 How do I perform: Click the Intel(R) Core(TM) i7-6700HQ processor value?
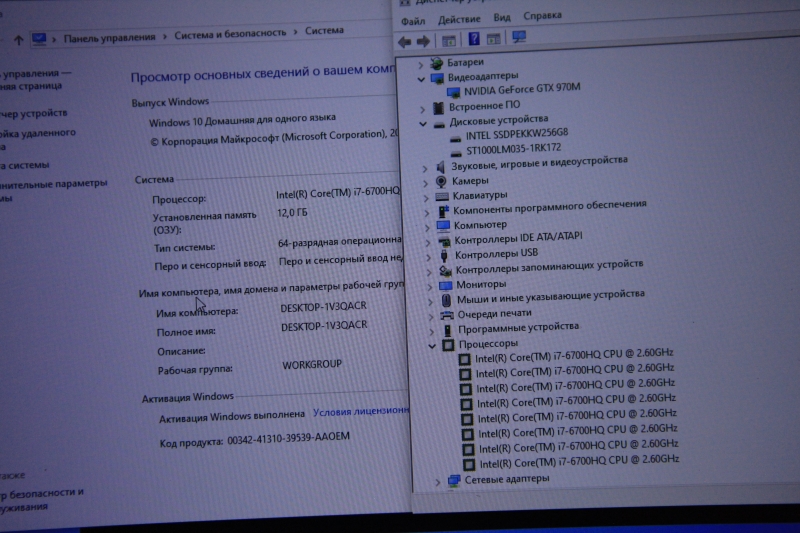[338, 193]
